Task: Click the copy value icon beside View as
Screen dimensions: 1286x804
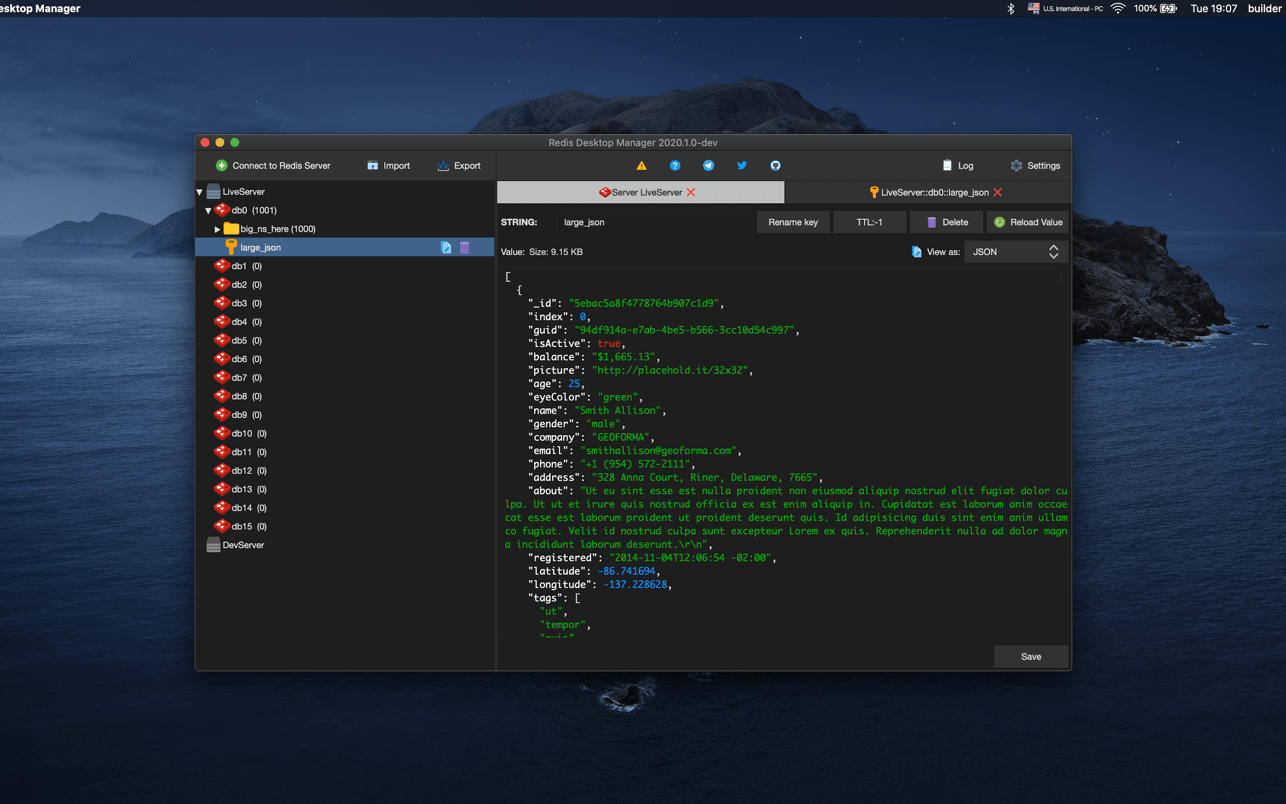Action: pos(916,252)
